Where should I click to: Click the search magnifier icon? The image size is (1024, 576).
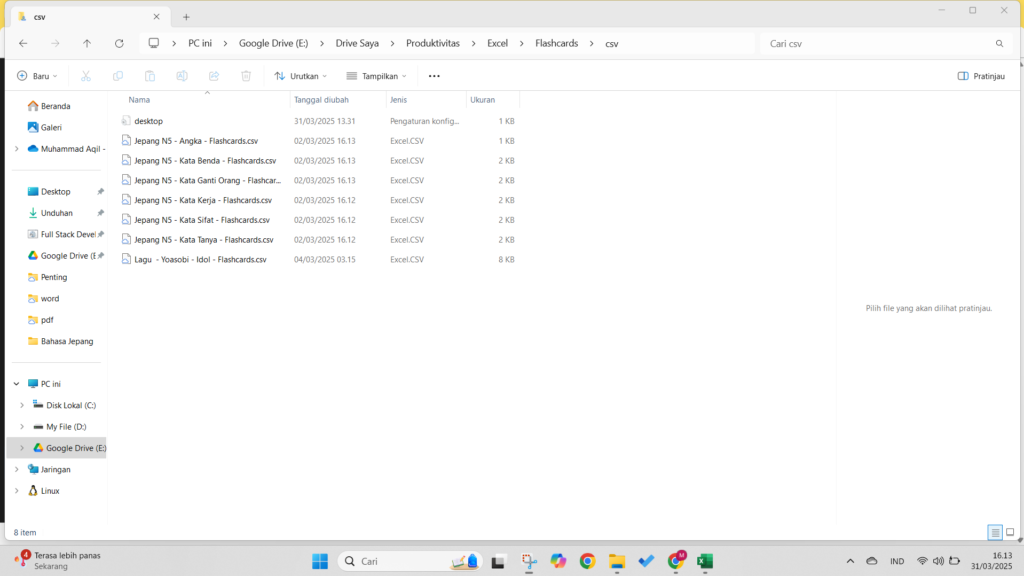pyautogui.click(x=999, y=44)
